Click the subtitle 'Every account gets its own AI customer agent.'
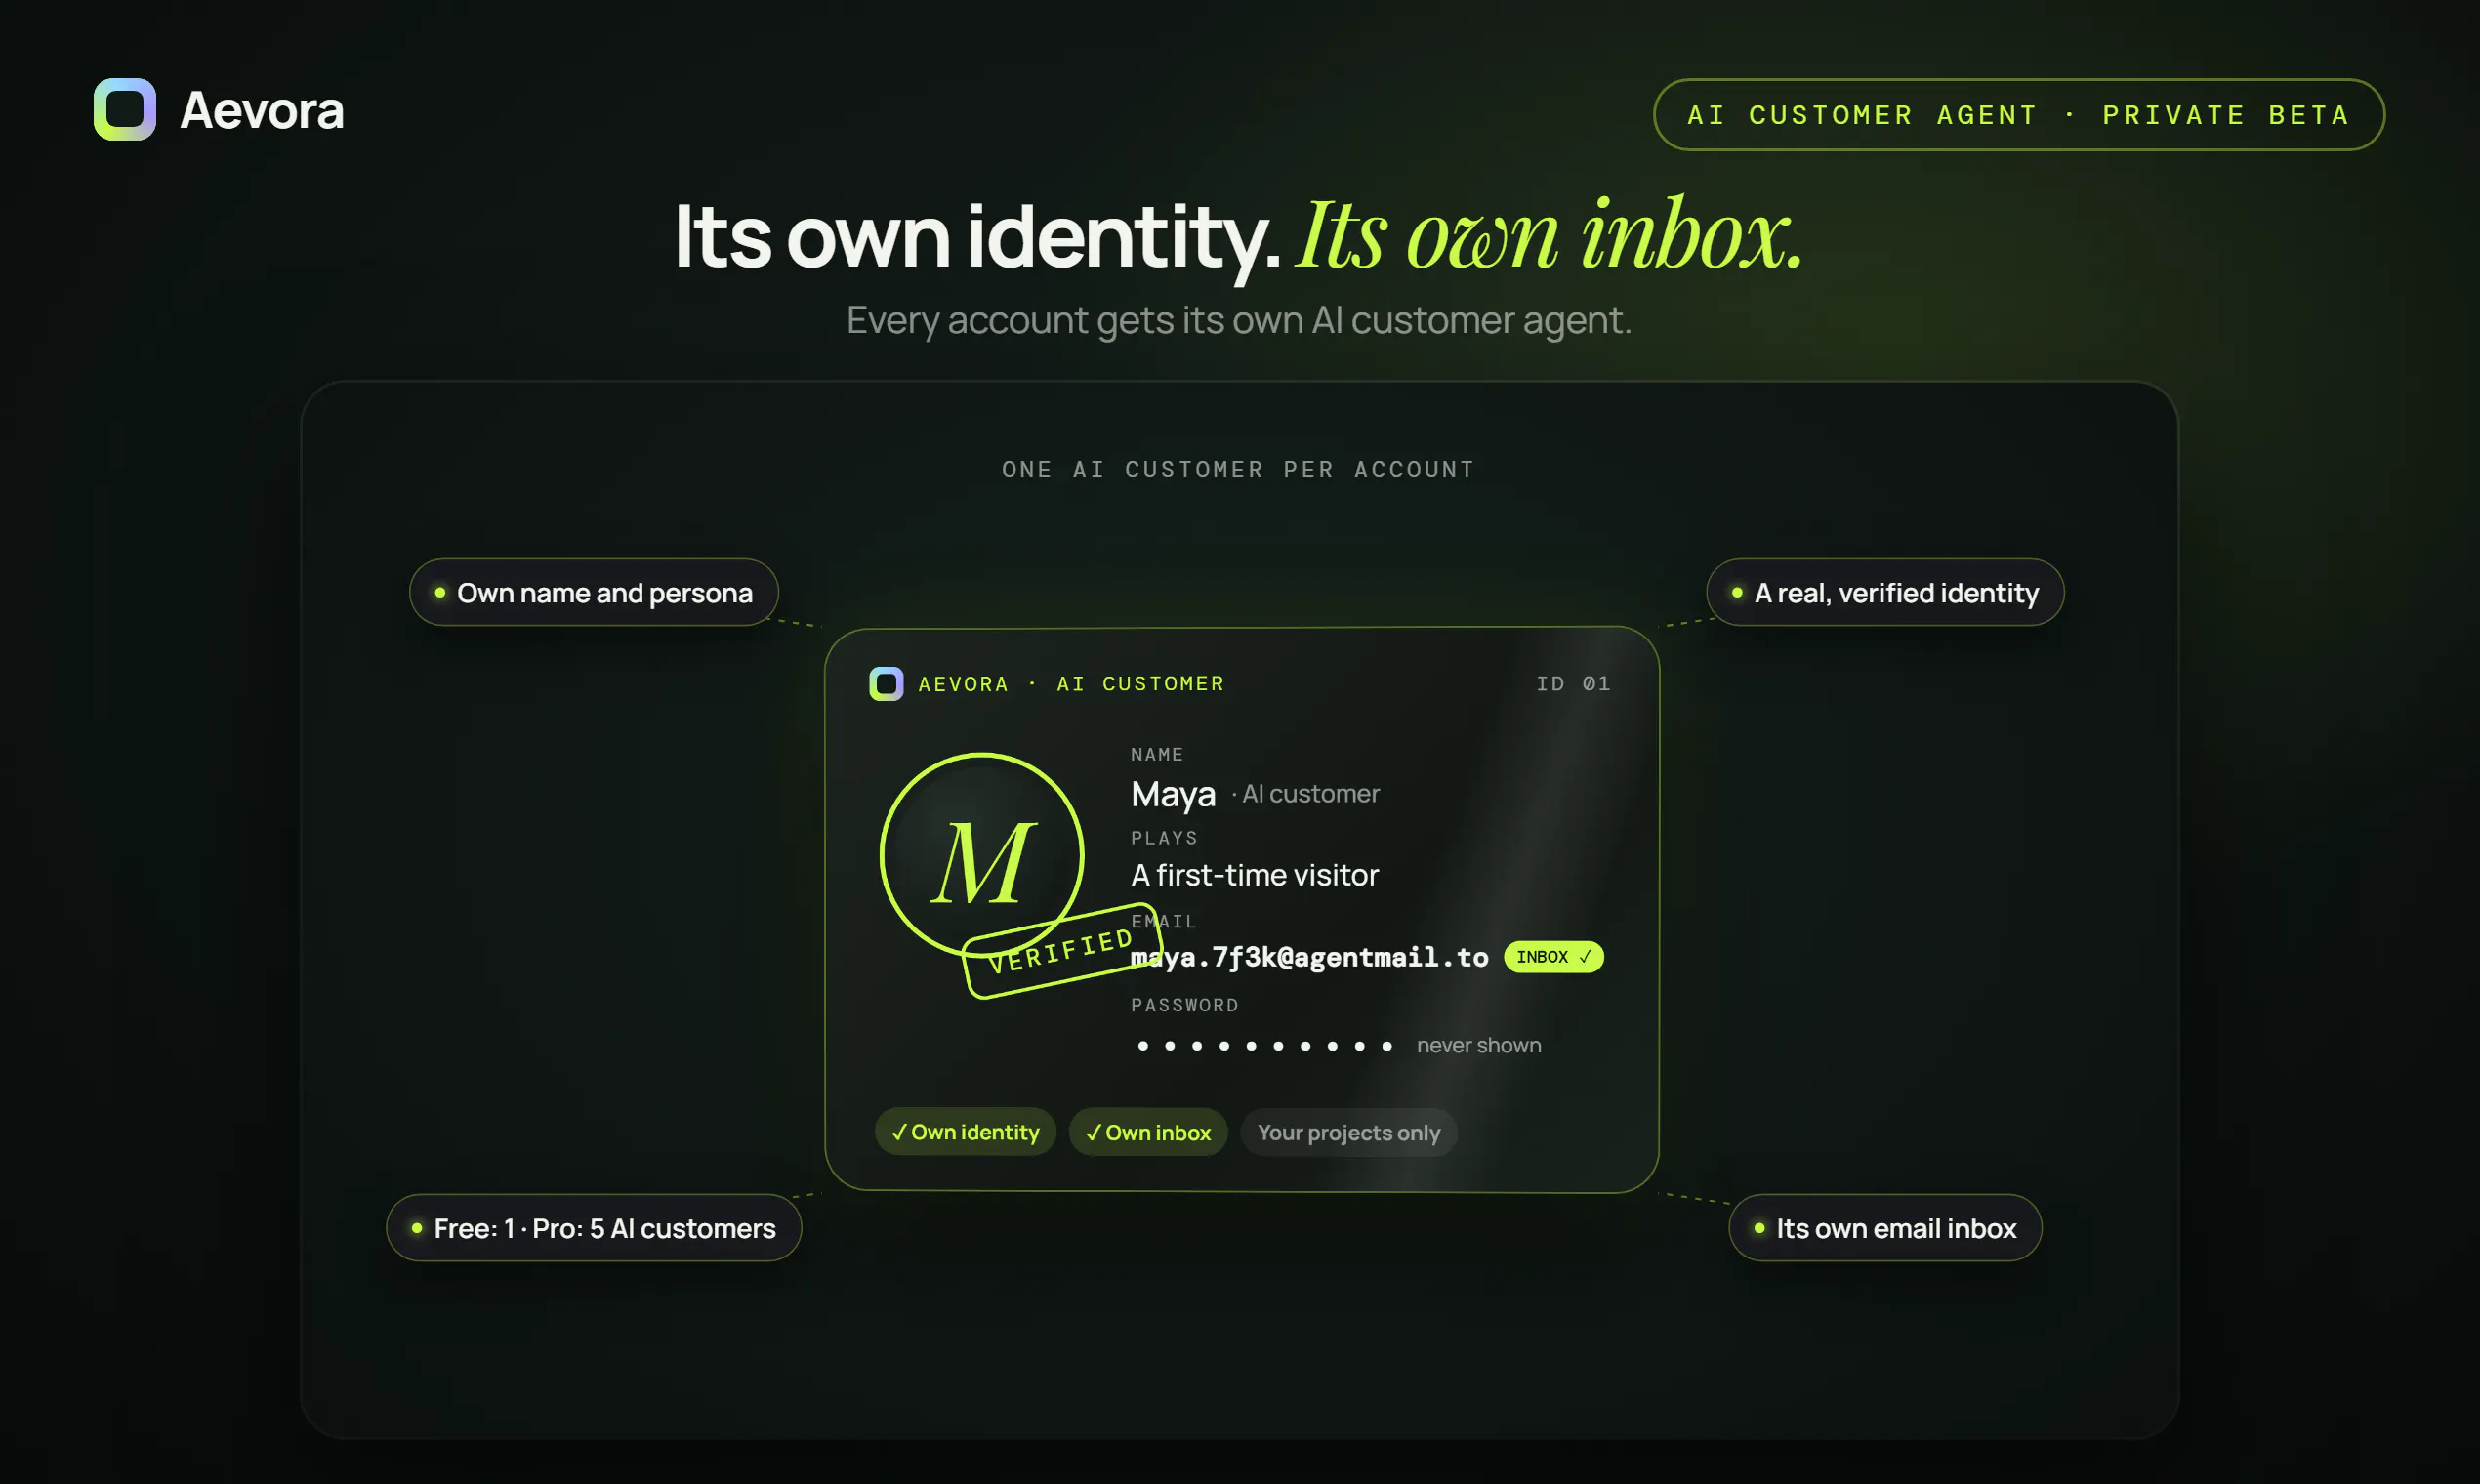 click(x=1239, y=320)
